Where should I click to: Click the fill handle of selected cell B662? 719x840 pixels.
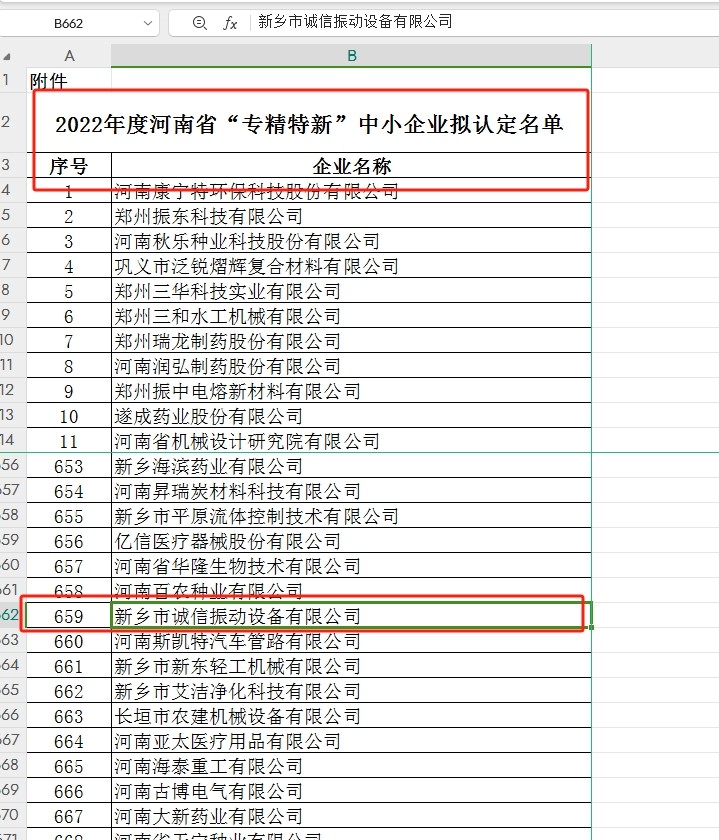pyautogui.click(x=591, y=628)
